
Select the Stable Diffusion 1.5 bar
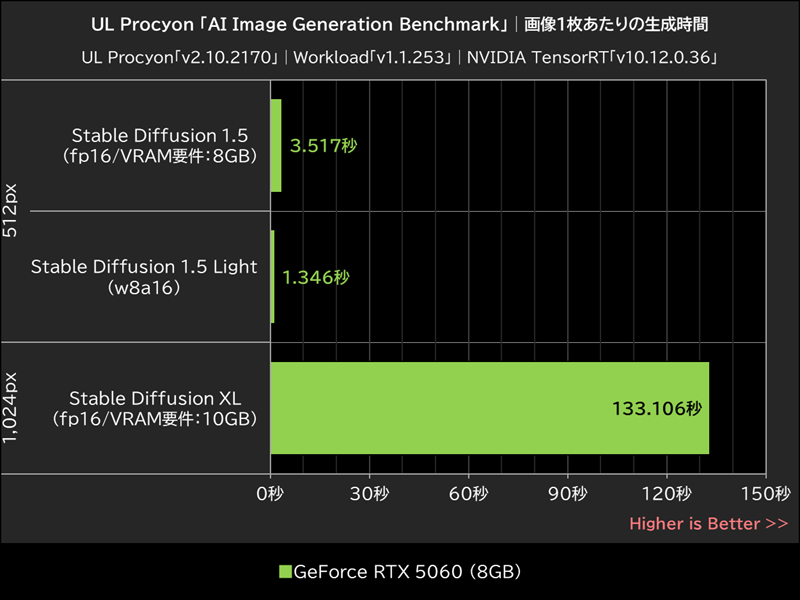point(276,144)
